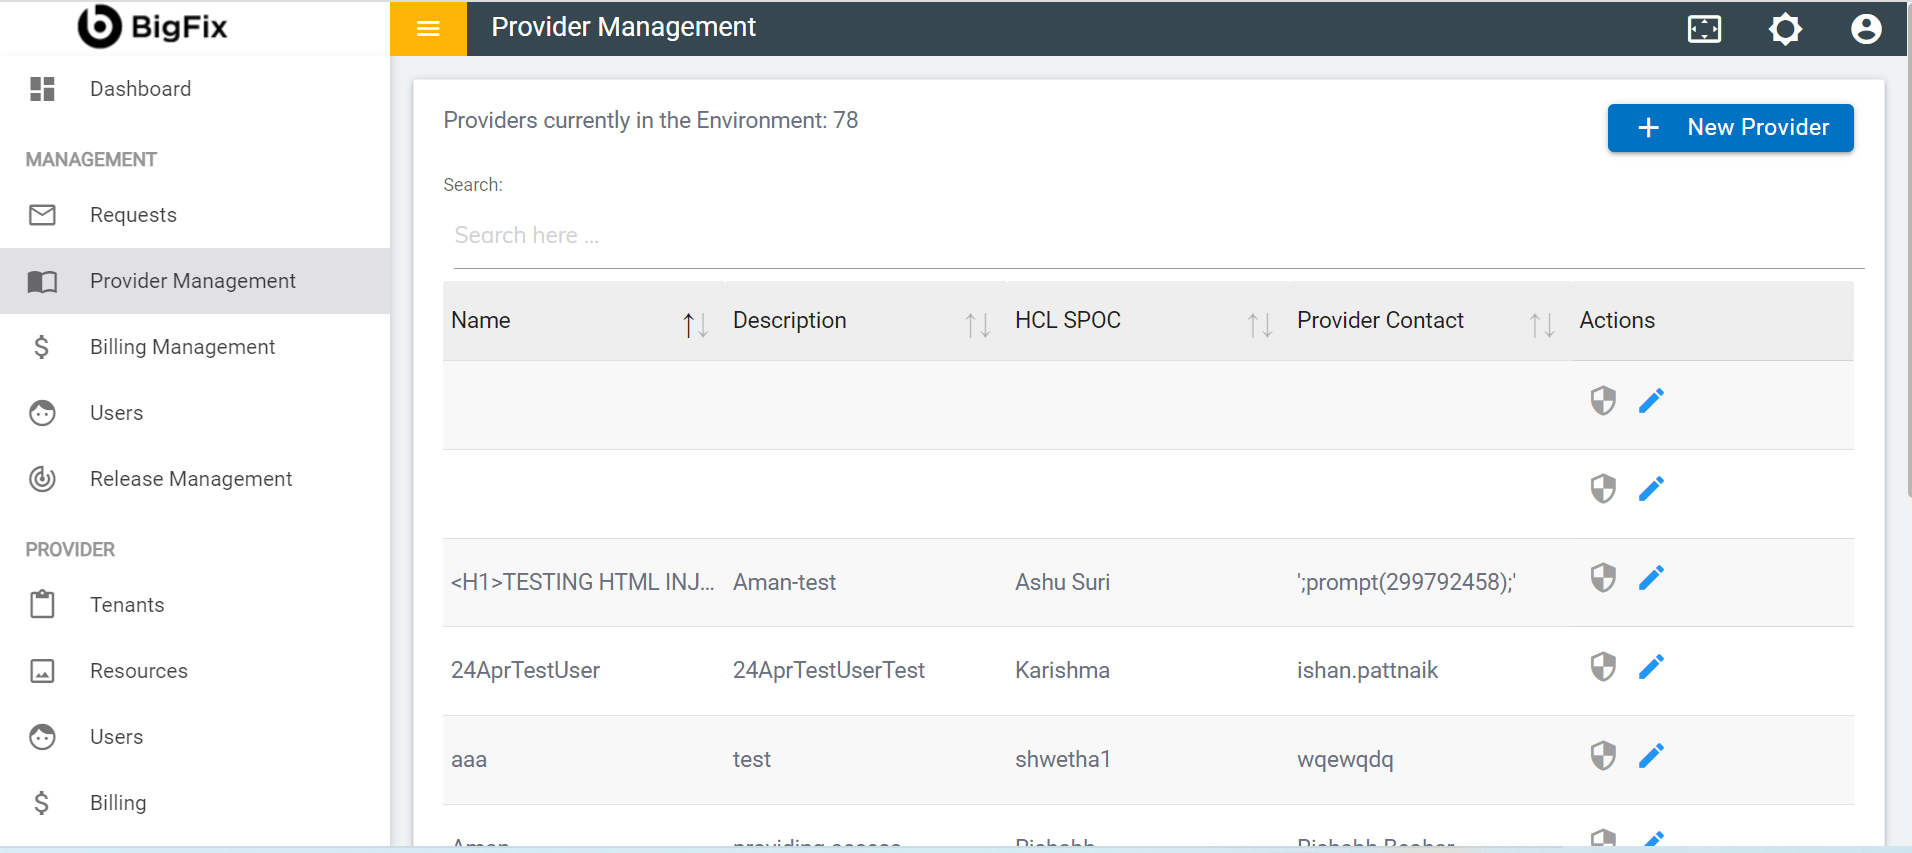This screenshot has height=853, width=1912.
Task: Click the Dashboard grid icon
Action: pos(42,89)
